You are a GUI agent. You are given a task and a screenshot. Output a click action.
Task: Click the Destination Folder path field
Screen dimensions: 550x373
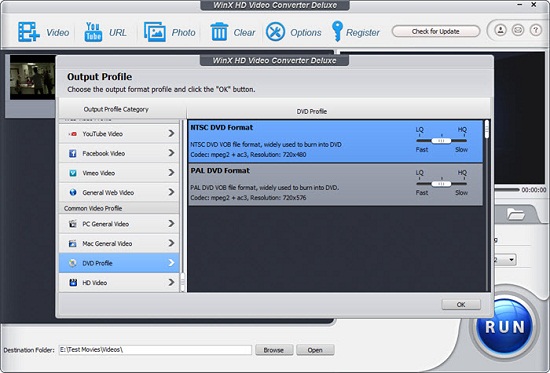pos(155,350)
